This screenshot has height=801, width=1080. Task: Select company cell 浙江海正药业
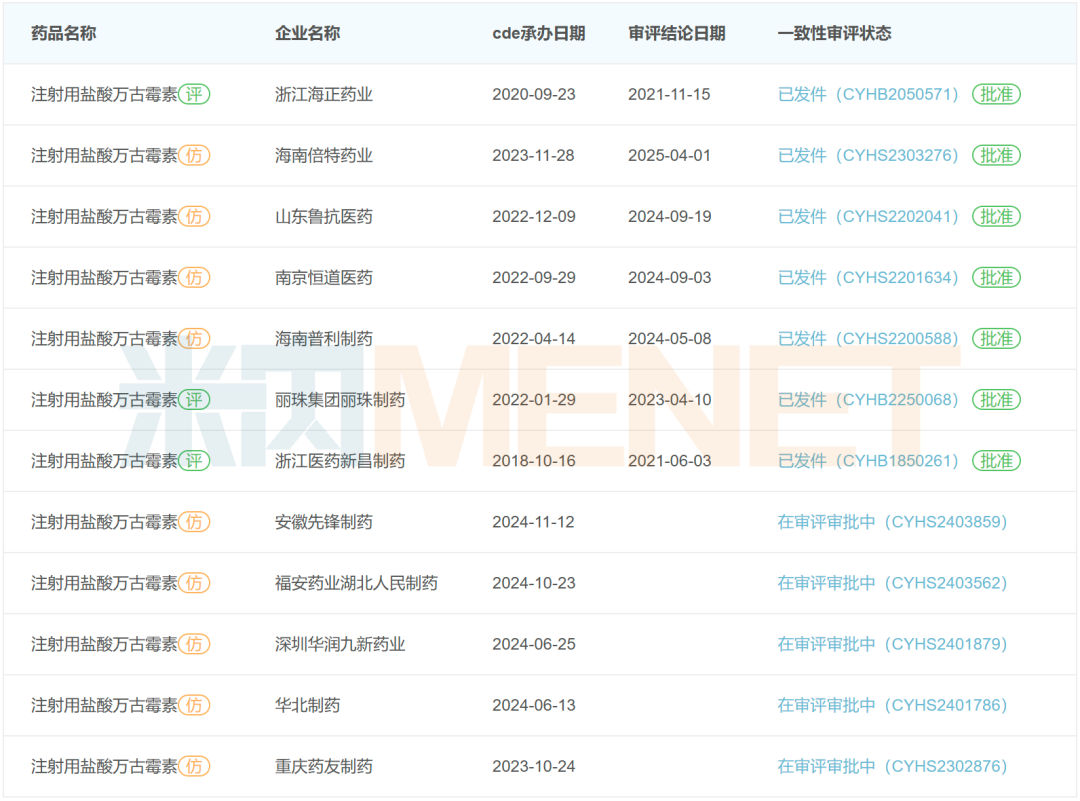[x=324, y=94]
